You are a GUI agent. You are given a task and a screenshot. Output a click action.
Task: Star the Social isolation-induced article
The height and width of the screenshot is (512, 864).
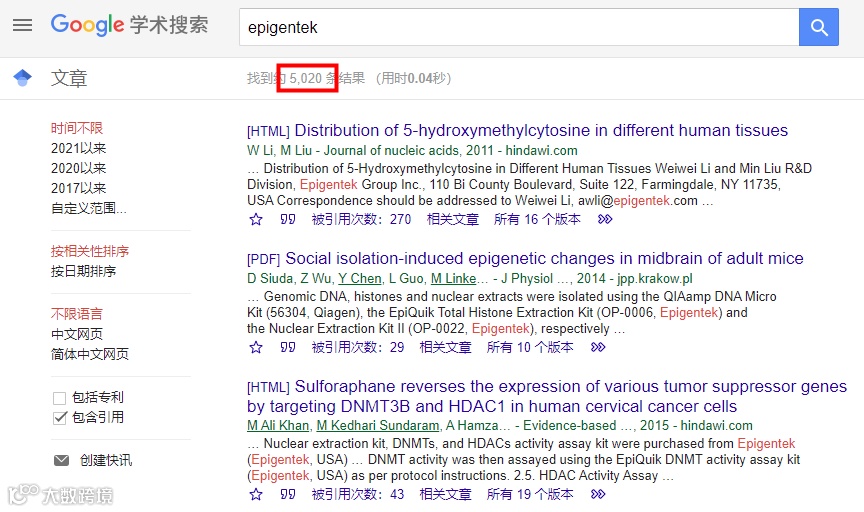(256, 347)
